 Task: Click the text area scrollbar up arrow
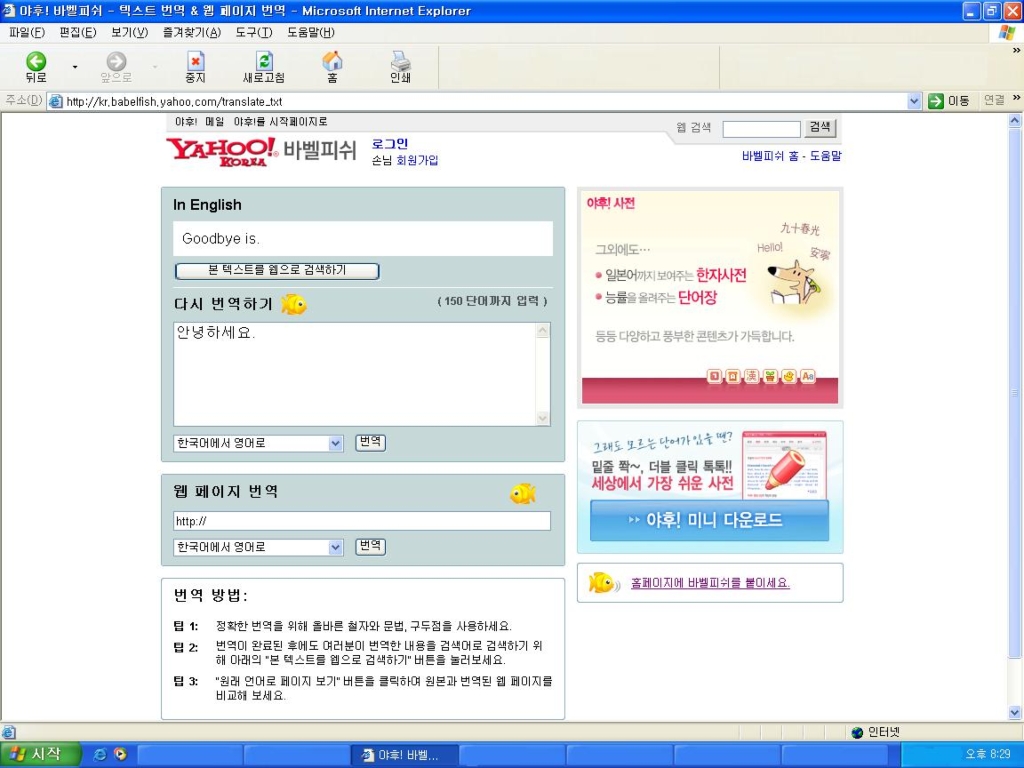(x=543, y=331)
